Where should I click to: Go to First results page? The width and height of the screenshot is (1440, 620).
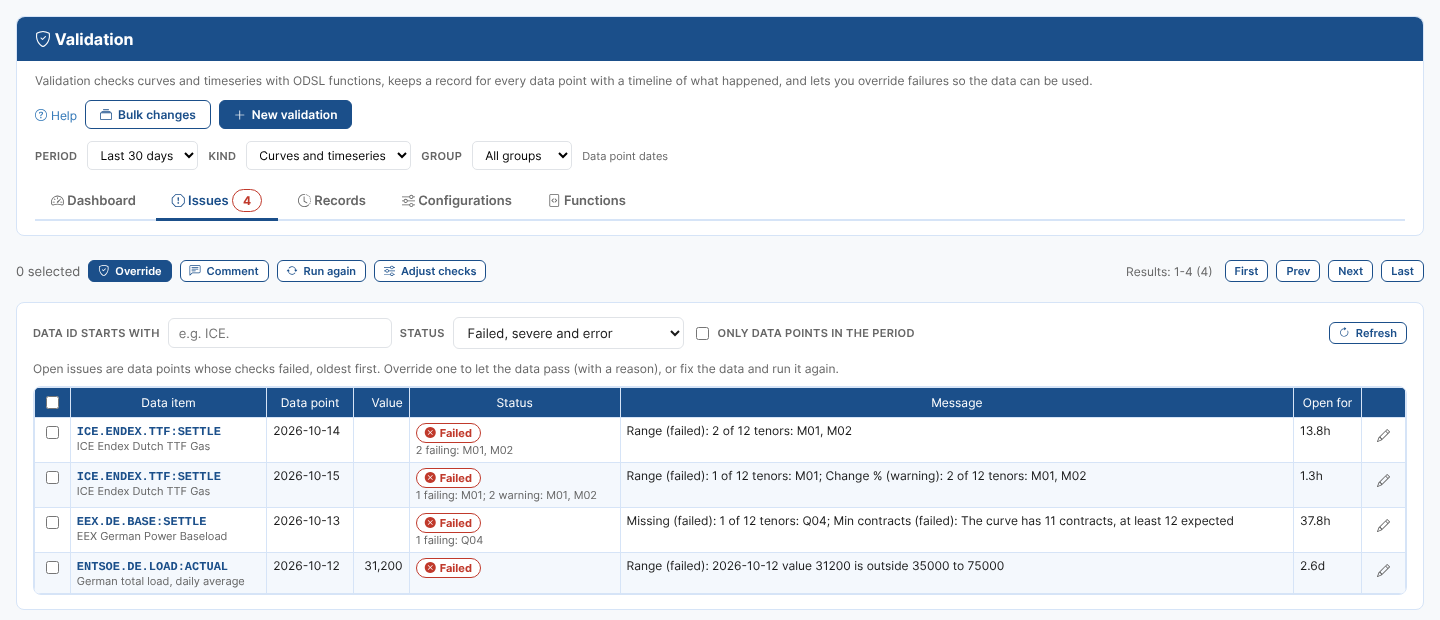(x=1246, y=271)
